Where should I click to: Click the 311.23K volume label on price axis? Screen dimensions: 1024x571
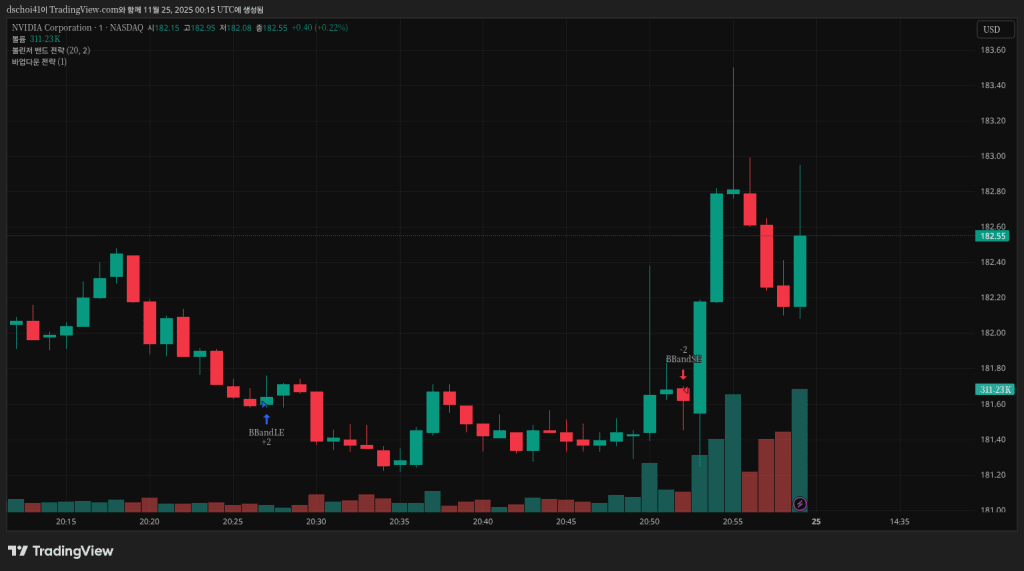click(x=994, y=389)
